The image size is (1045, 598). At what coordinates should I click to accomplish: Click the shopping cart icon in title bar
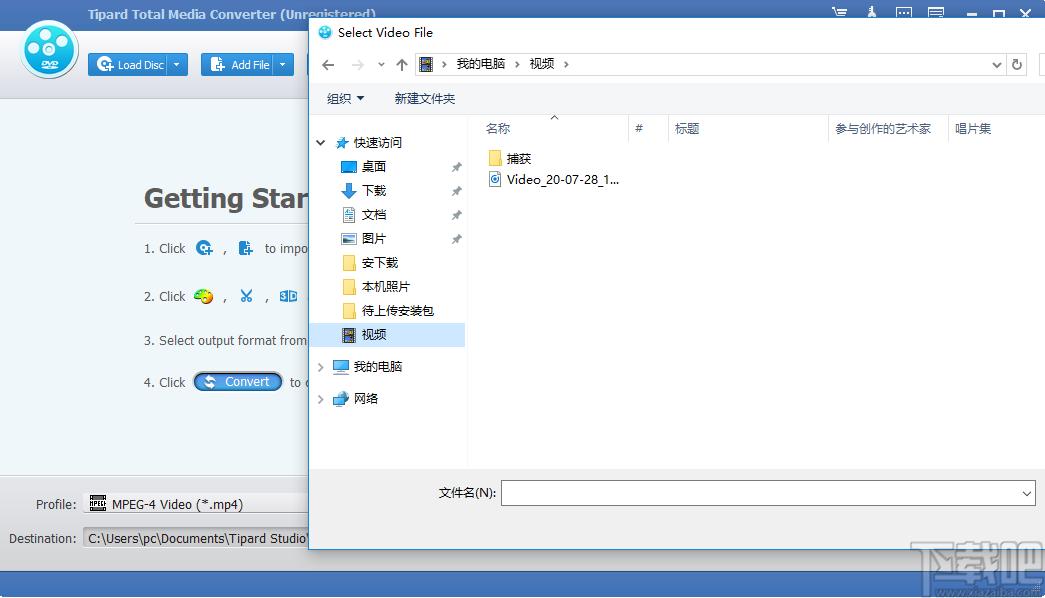(x=840, y=13)
